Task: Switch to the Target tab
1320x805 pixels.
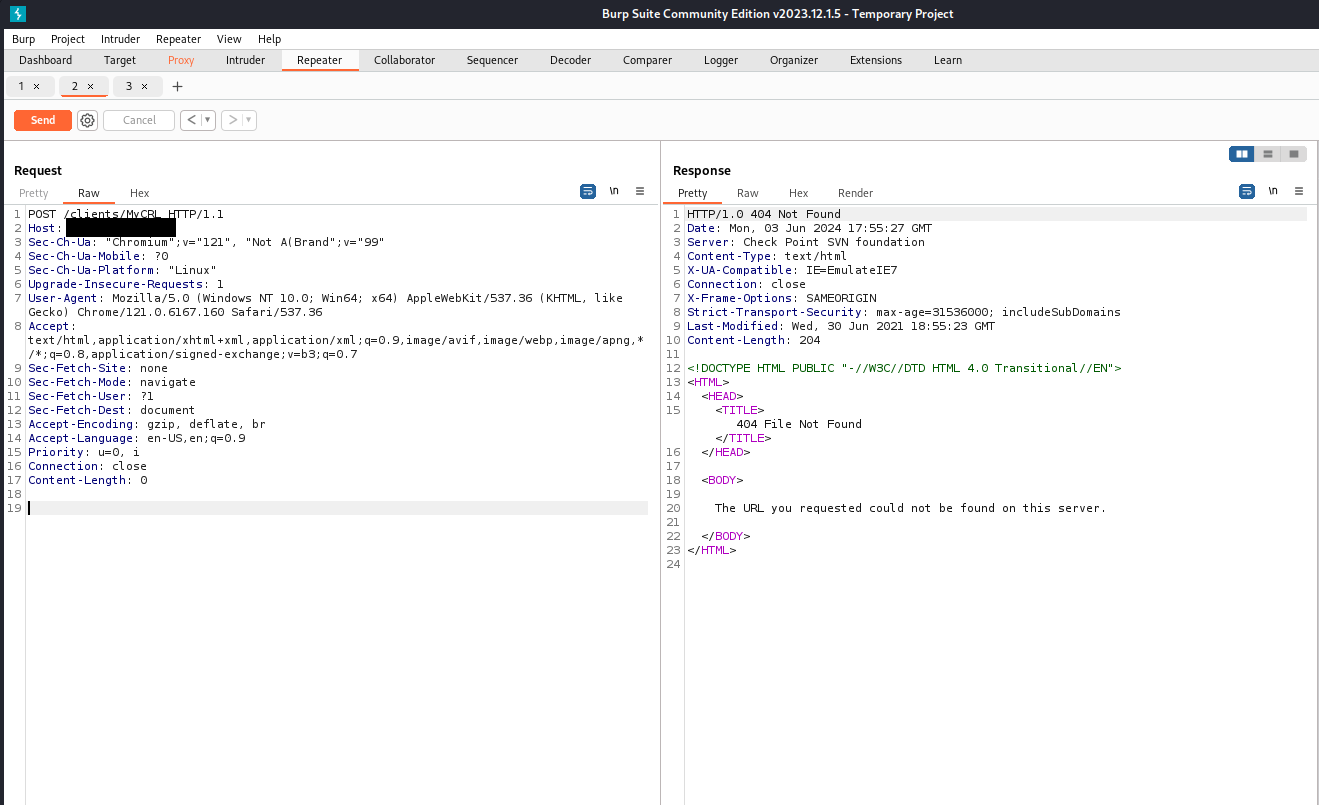Action: [120, 60]
